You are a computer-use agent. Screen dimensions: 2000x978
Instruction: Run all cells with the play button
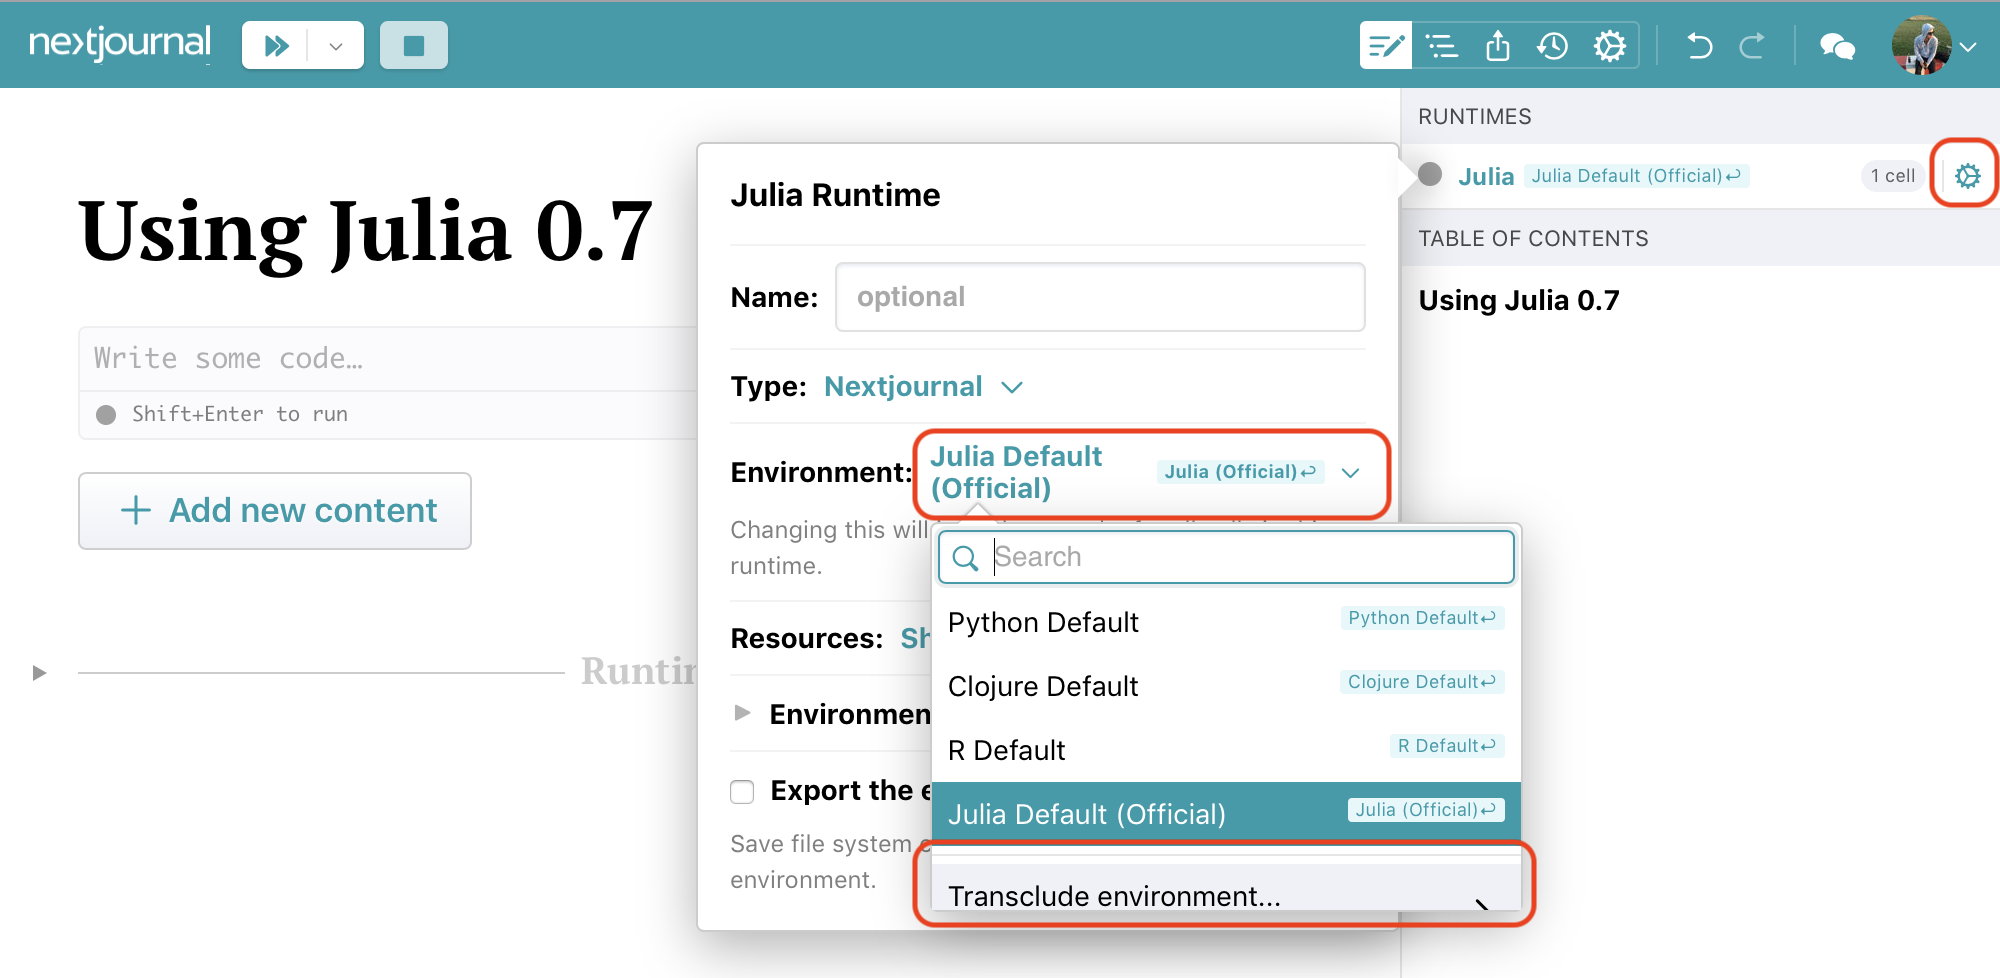pyautogui.click(x=276, y=46)
